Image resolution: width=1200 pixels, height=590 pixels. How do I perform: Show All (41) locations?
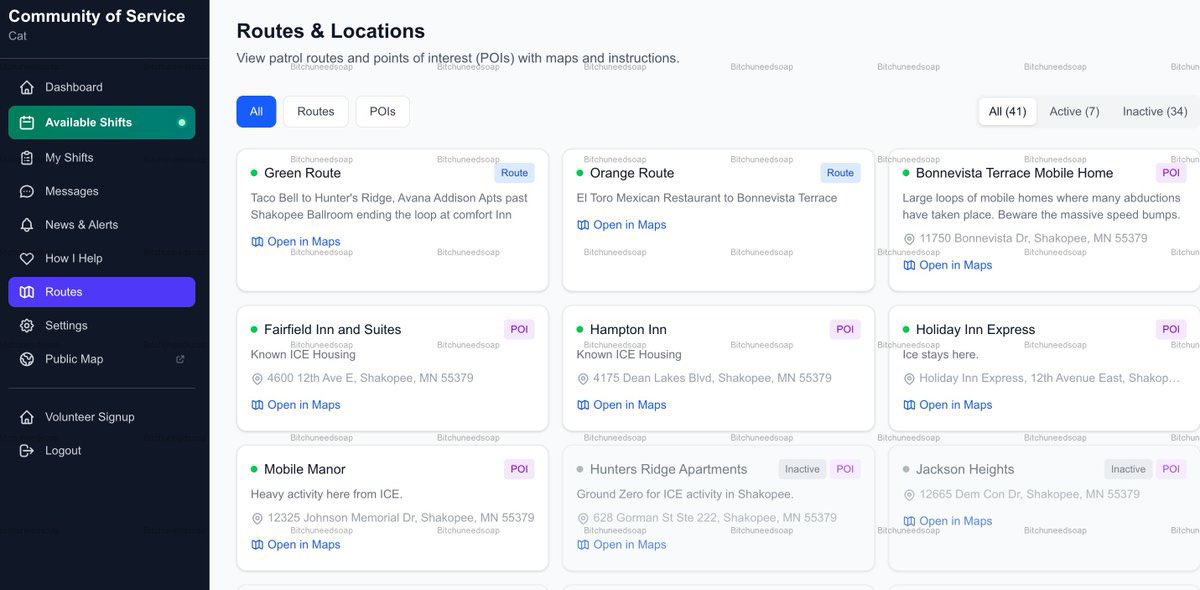pyautogui.click(x=1008, y=111)
